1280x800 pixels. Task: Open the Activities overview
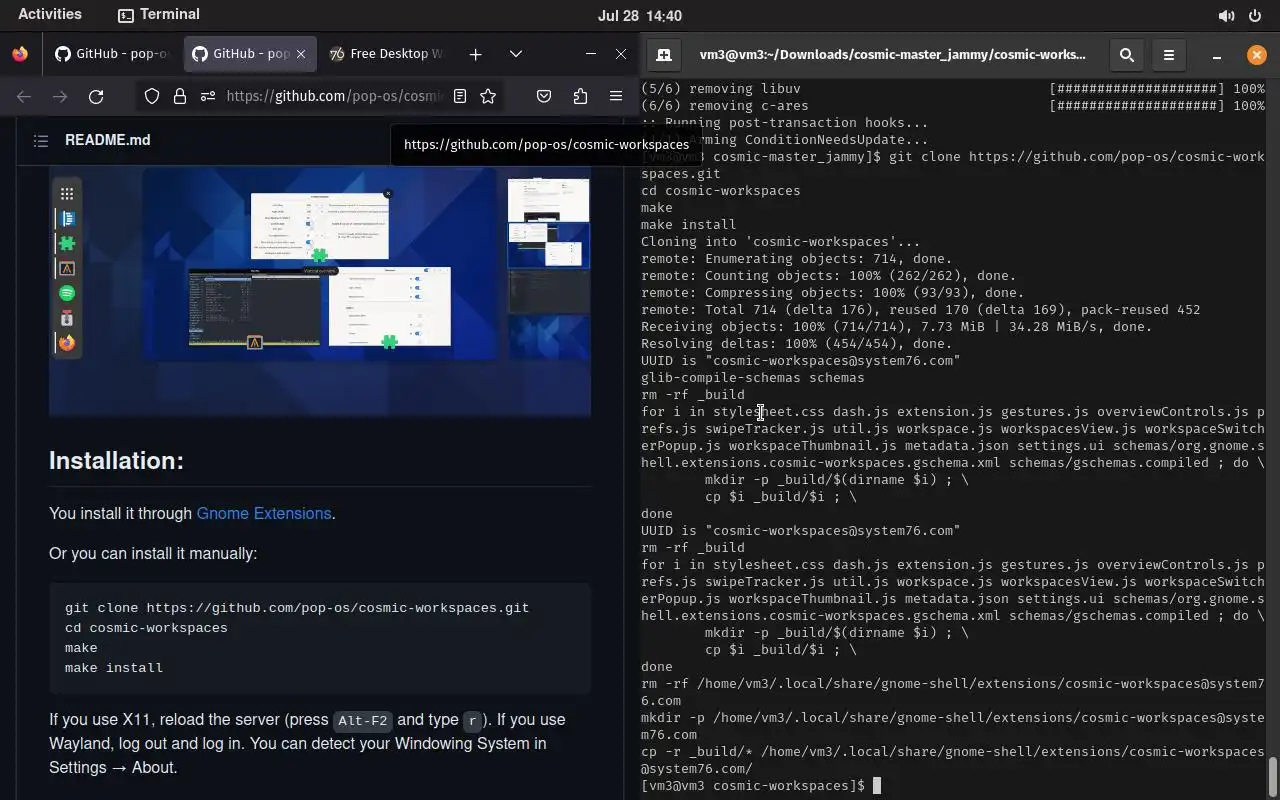[50, 14]
